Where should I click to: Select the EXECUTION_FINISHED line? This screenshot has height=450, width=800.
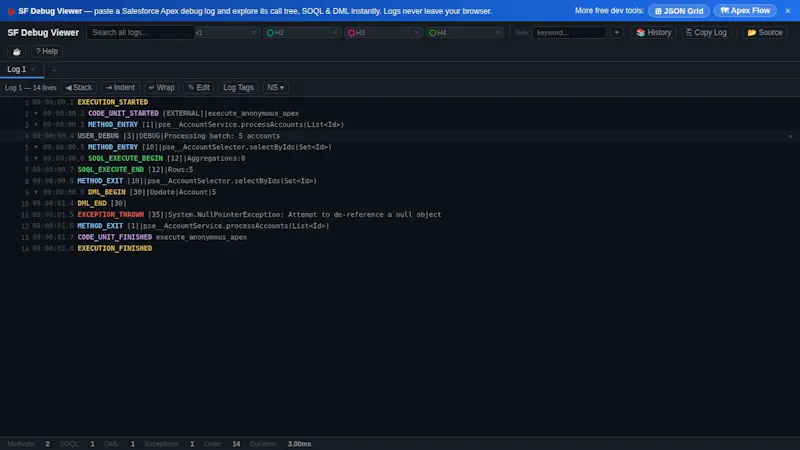pyautogui.click(x=400, y=248)
